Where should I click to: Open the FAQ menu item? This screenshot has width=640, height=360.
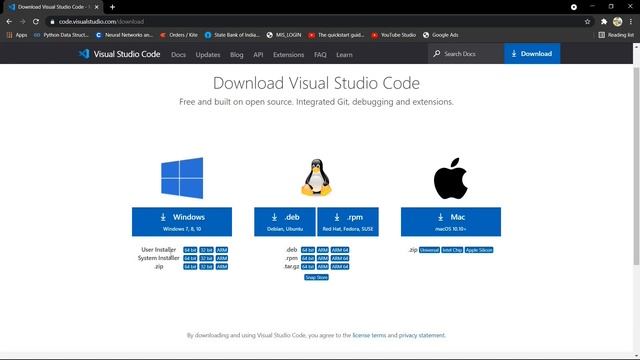point(320,54)
